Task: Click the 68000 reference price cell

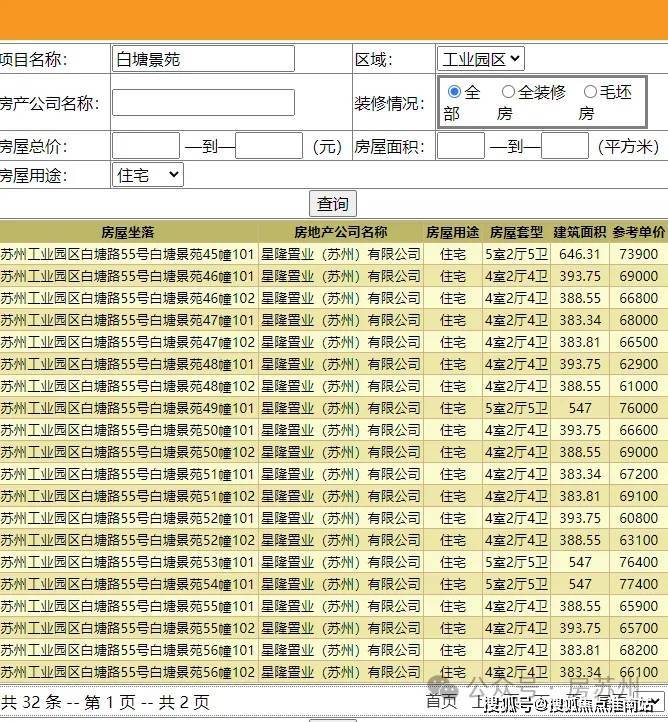Action: (x=639, y=320)
